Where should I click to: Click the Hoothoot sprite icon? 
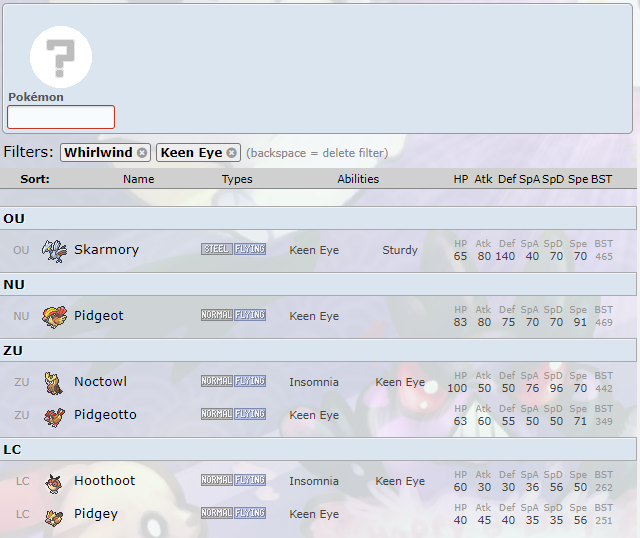coord(53,484)
